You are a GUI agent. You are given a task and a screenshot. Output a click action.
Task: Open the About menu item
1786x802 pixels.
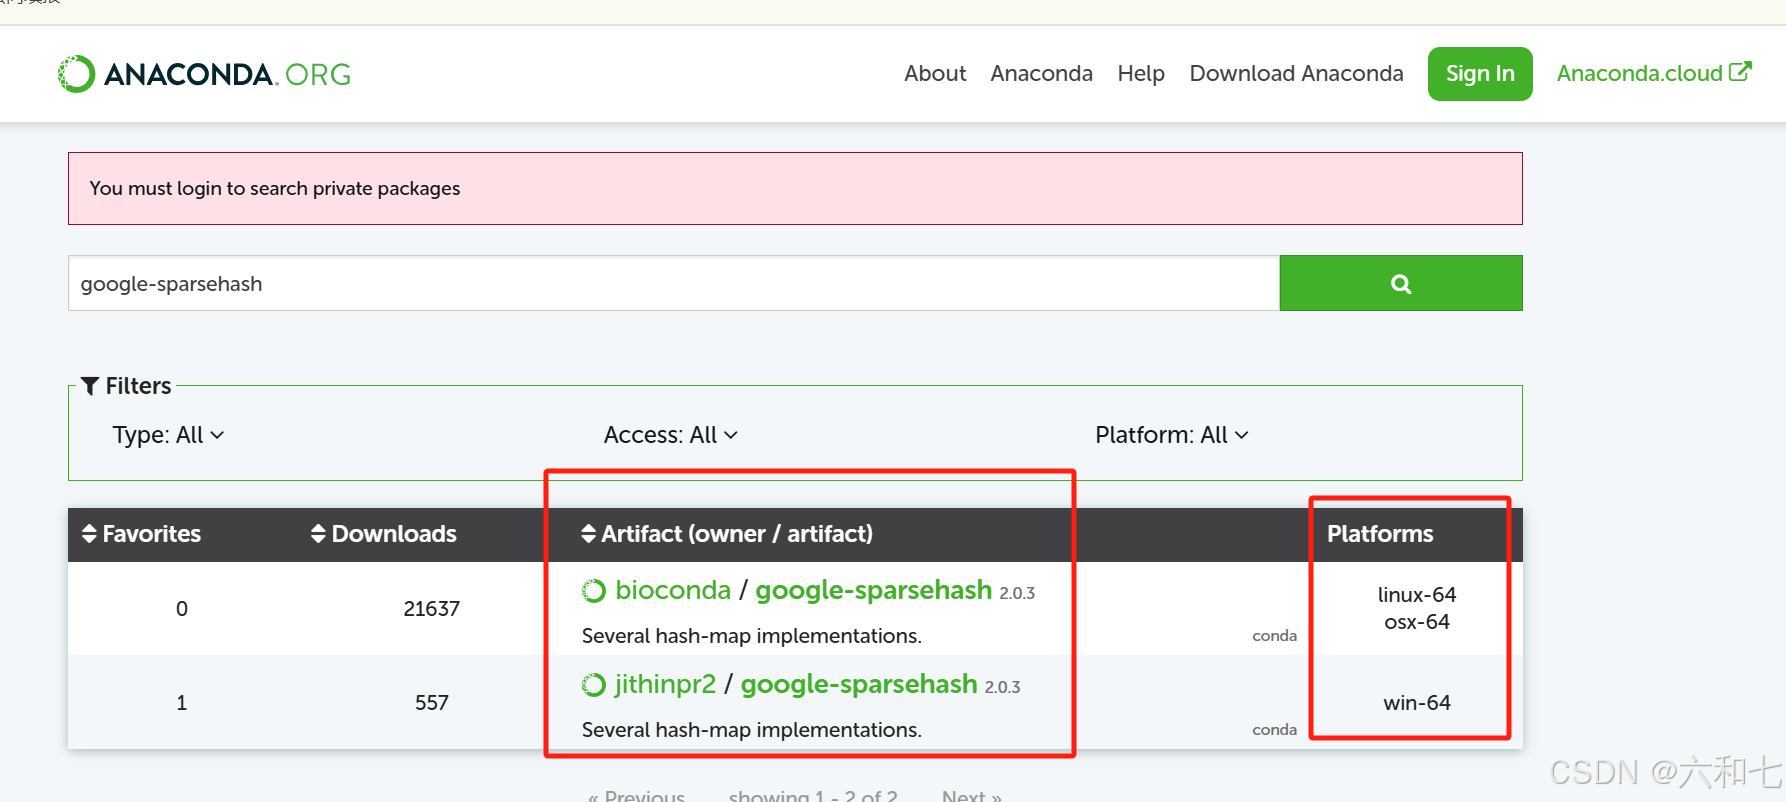point(935,73)
